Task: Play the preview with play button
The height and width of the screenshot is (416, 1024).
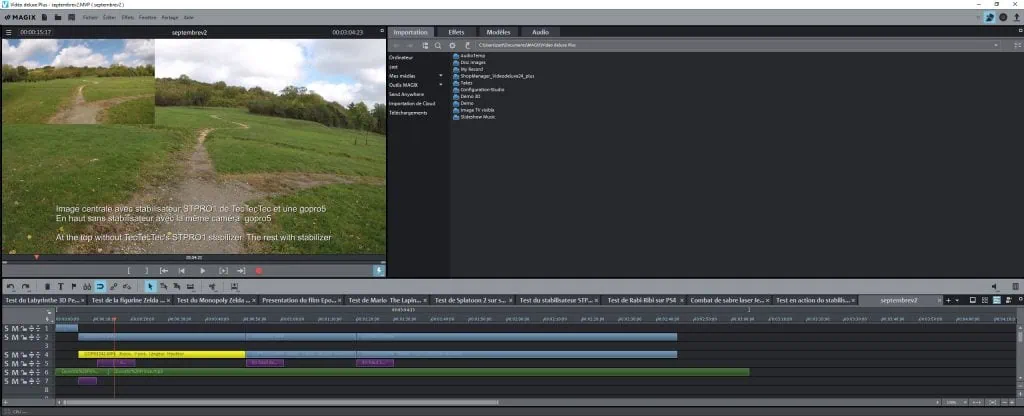Action: coord(202,270)
